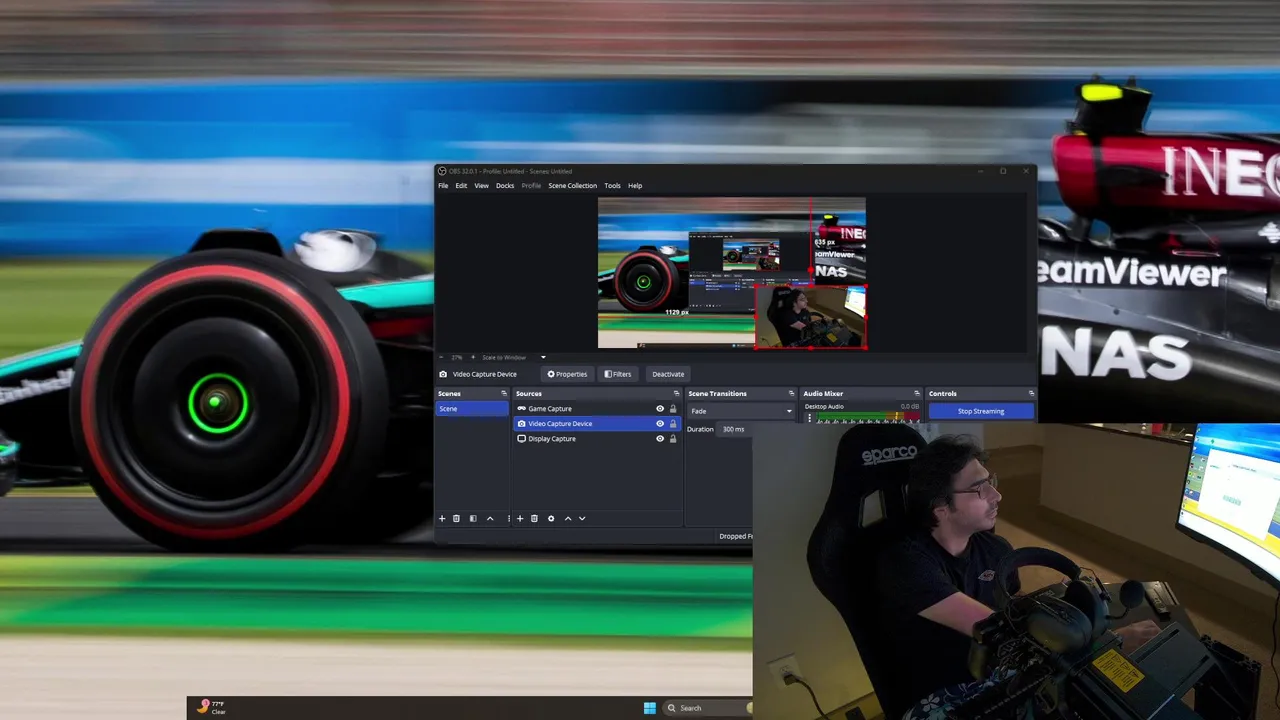The image size is (1280, 720).
Task: Click the transition Duration field
Action: 735,429
